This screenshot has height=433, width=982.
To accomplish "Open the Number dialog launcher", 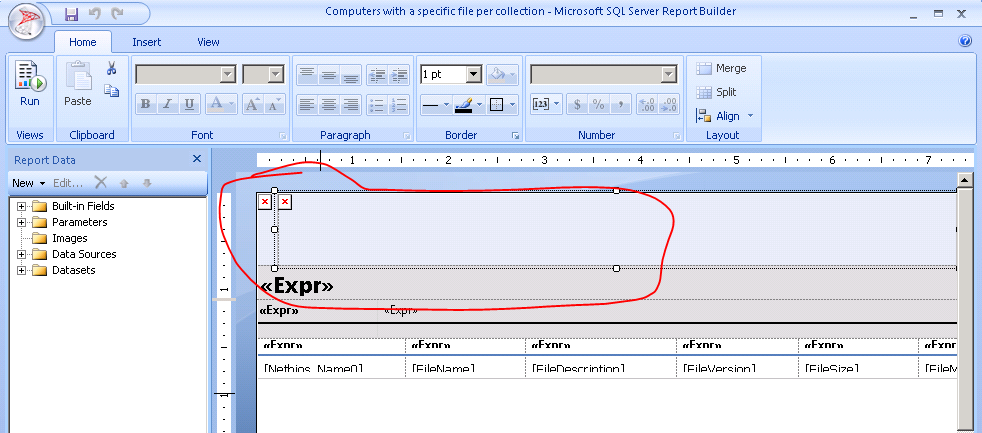I will pyautogui.click(x=677, y=135).
